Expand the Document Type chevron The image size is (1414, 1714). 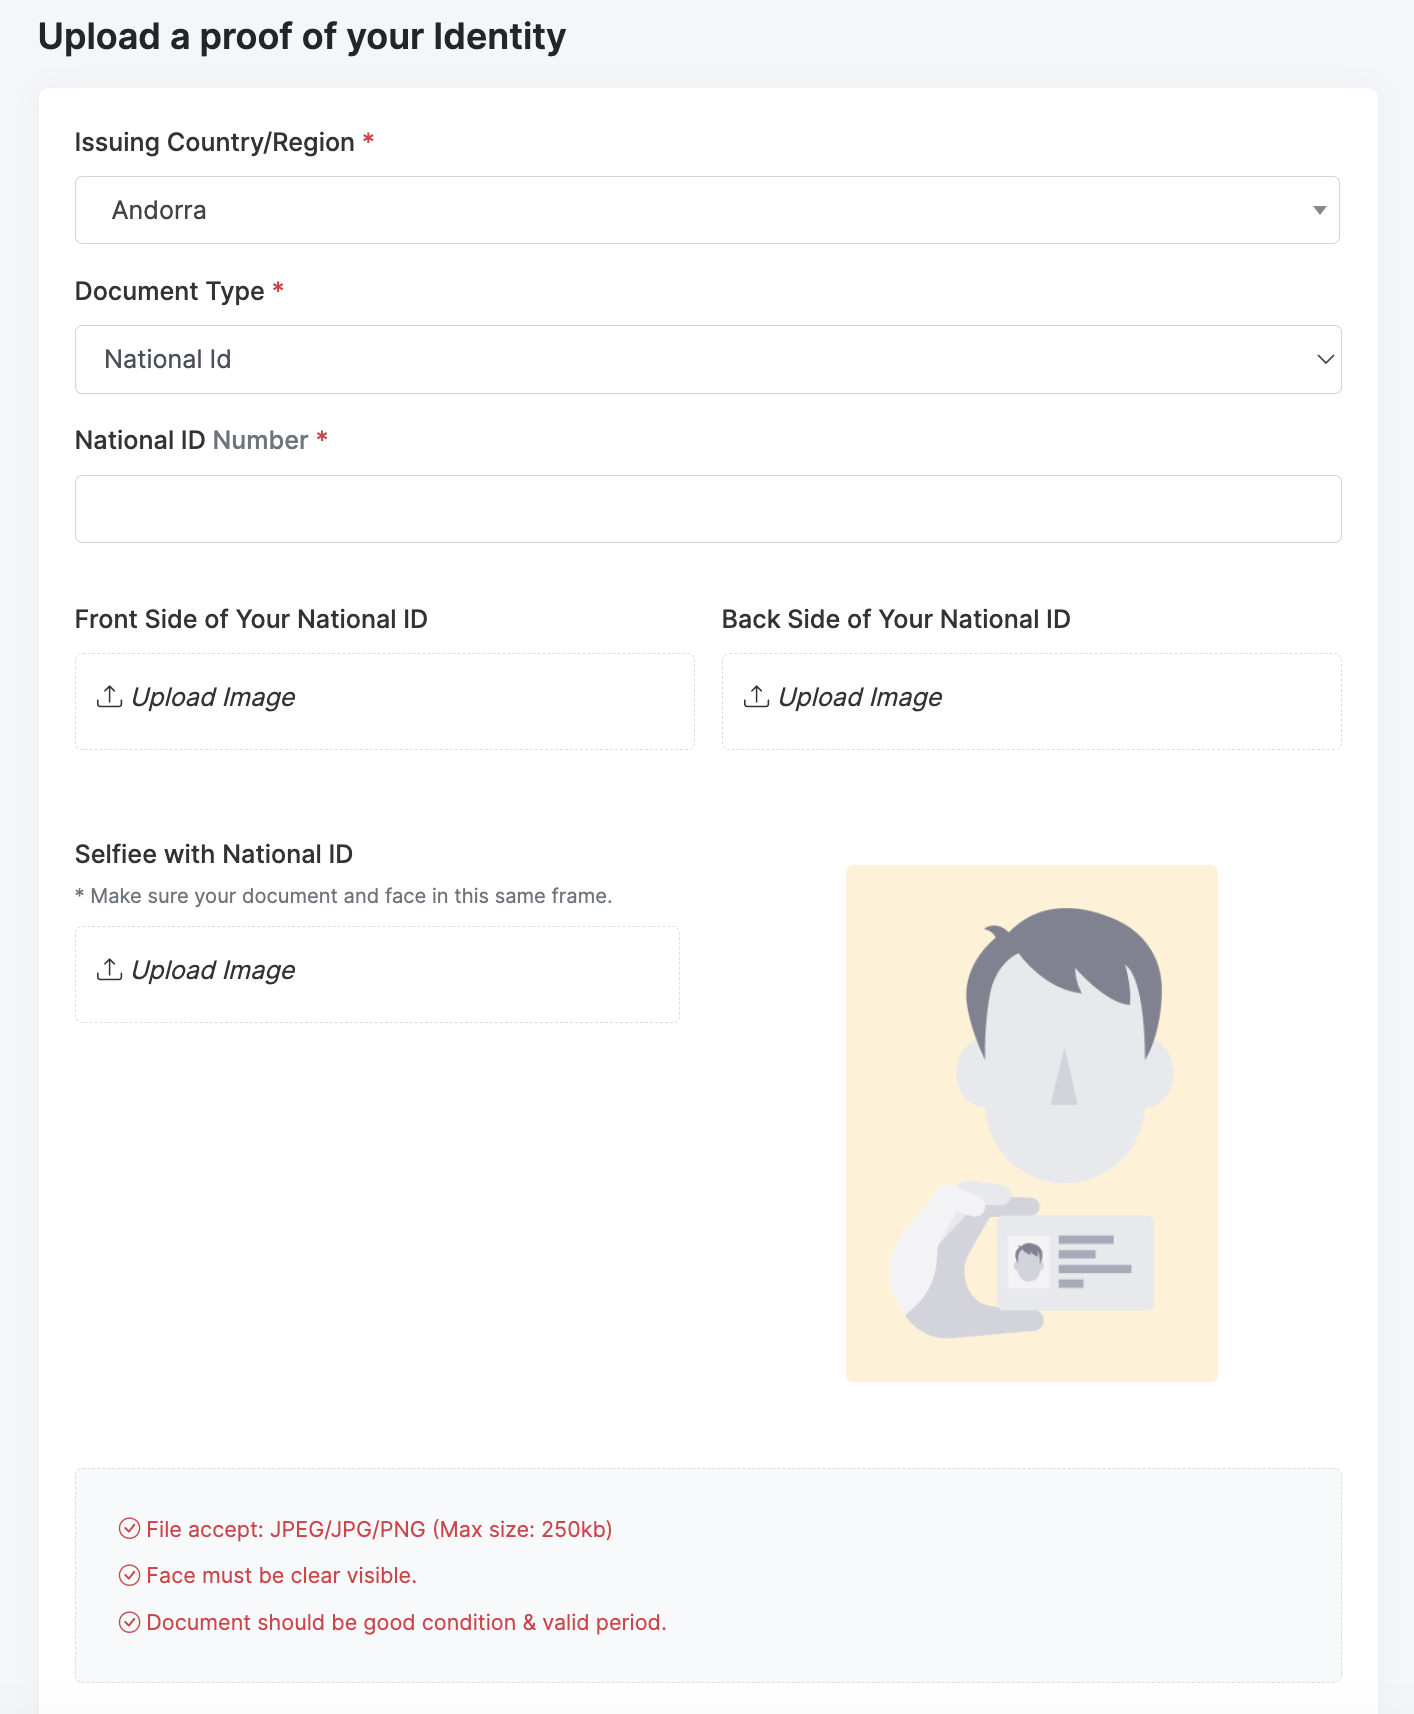coord(1325,359)
